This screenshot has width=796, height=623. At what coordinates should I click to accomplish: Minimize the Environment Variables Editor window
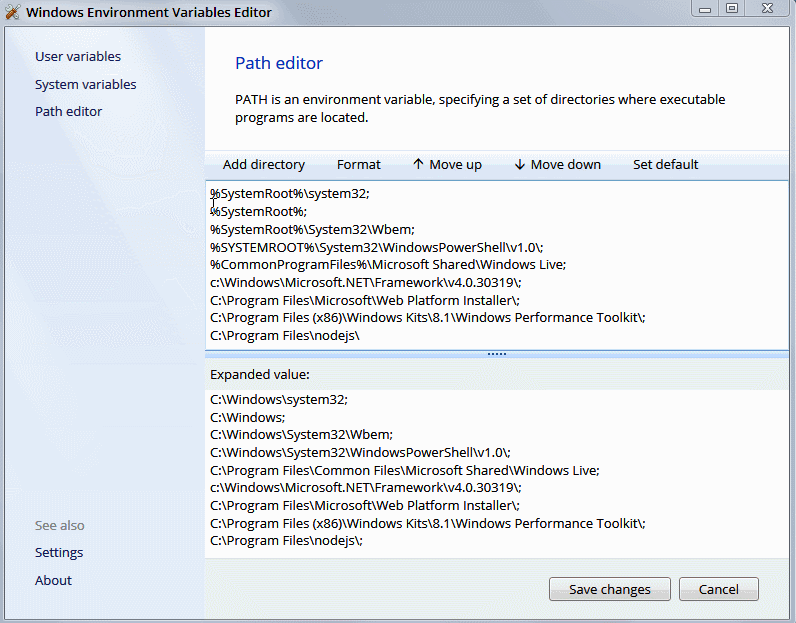click(x=705, y=9)
